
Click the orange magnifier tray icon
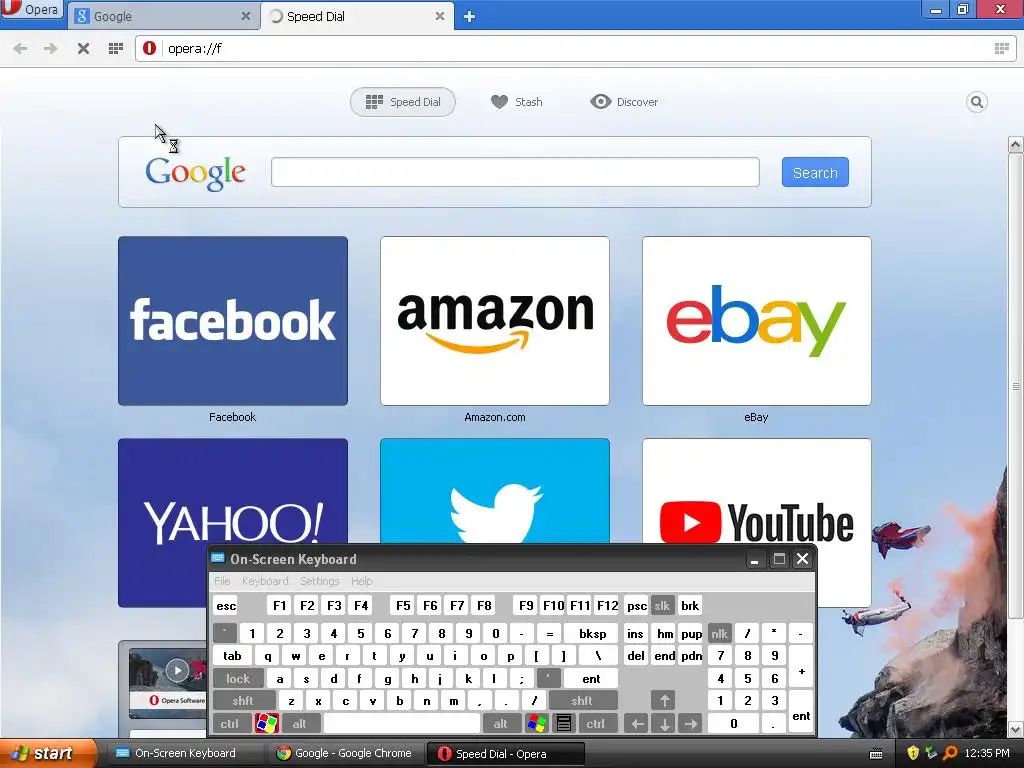pyautogui.click(x=951, y=753)
